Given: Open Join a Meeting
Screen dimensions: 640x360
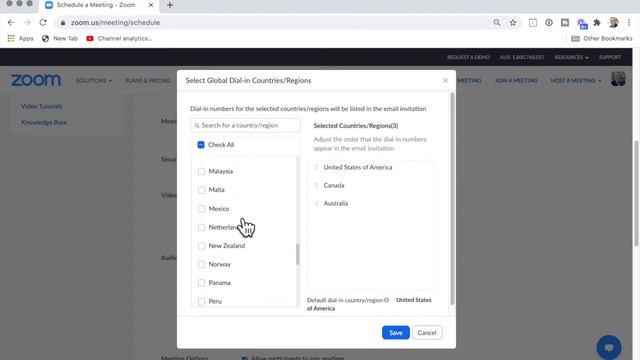Looking at the screenshot, I should coord(516,80).
